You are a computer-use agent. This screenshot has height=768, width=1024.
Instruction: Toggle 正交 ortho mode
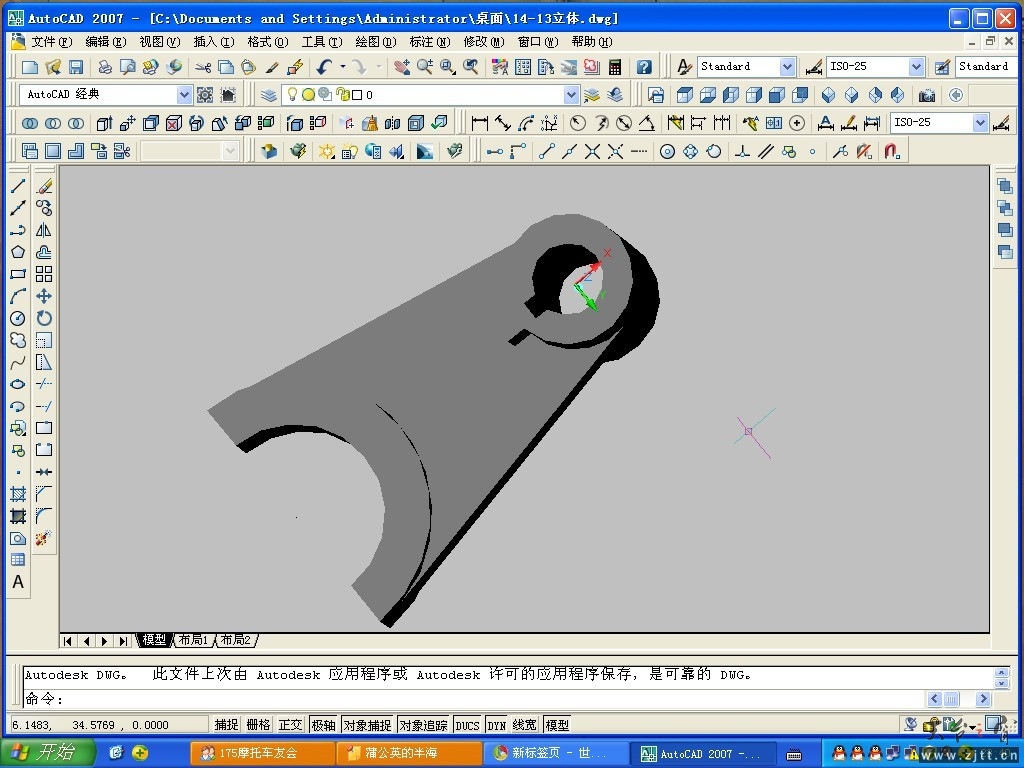(x=291, y=724)
